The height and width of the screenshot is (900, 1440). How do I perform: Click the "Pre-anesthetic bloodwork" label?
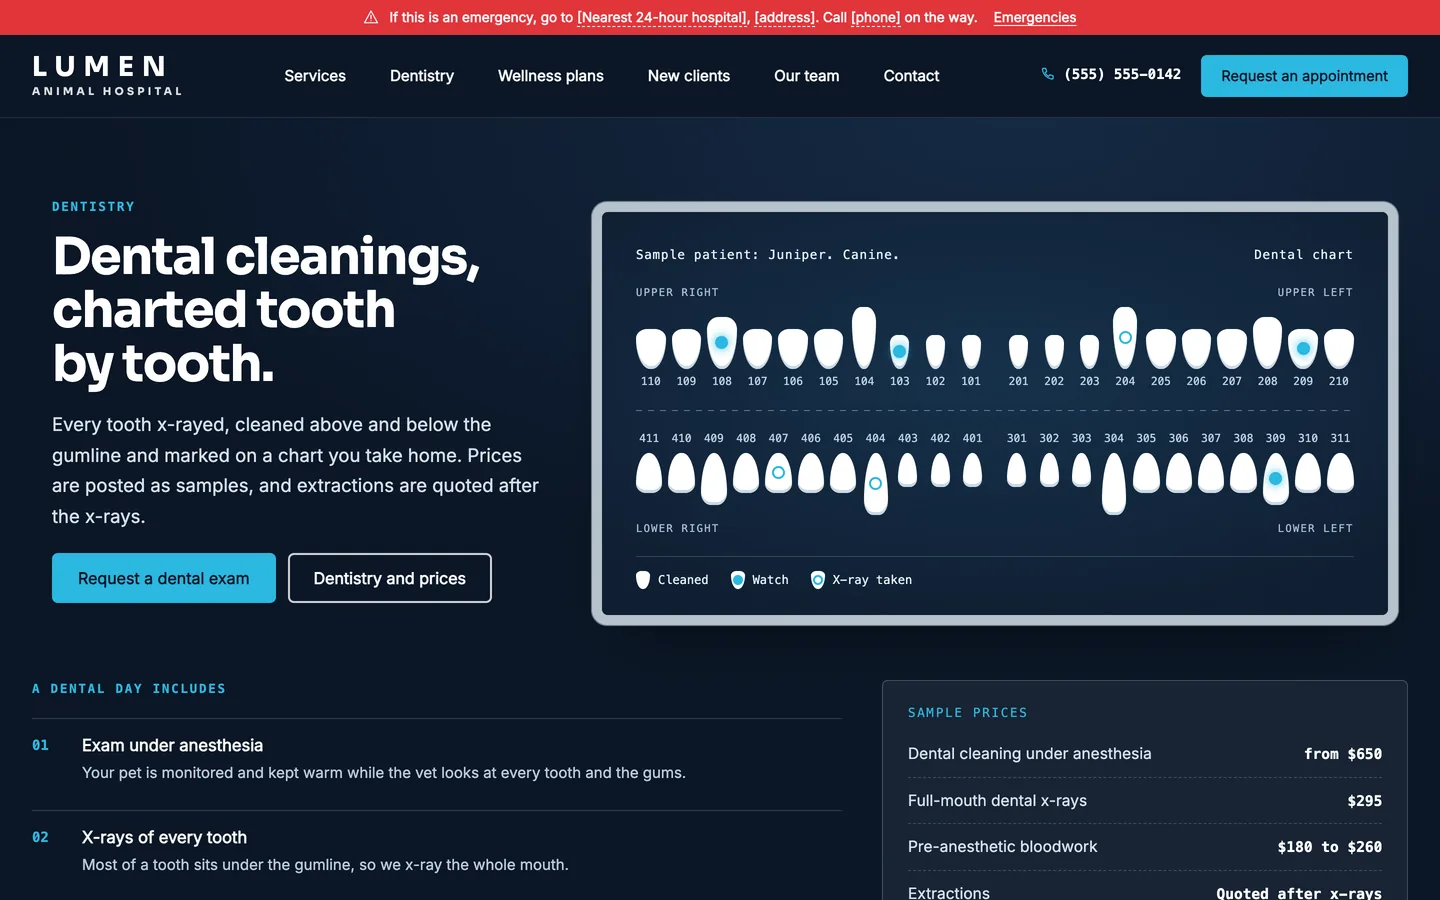[x=1002, y=847]
